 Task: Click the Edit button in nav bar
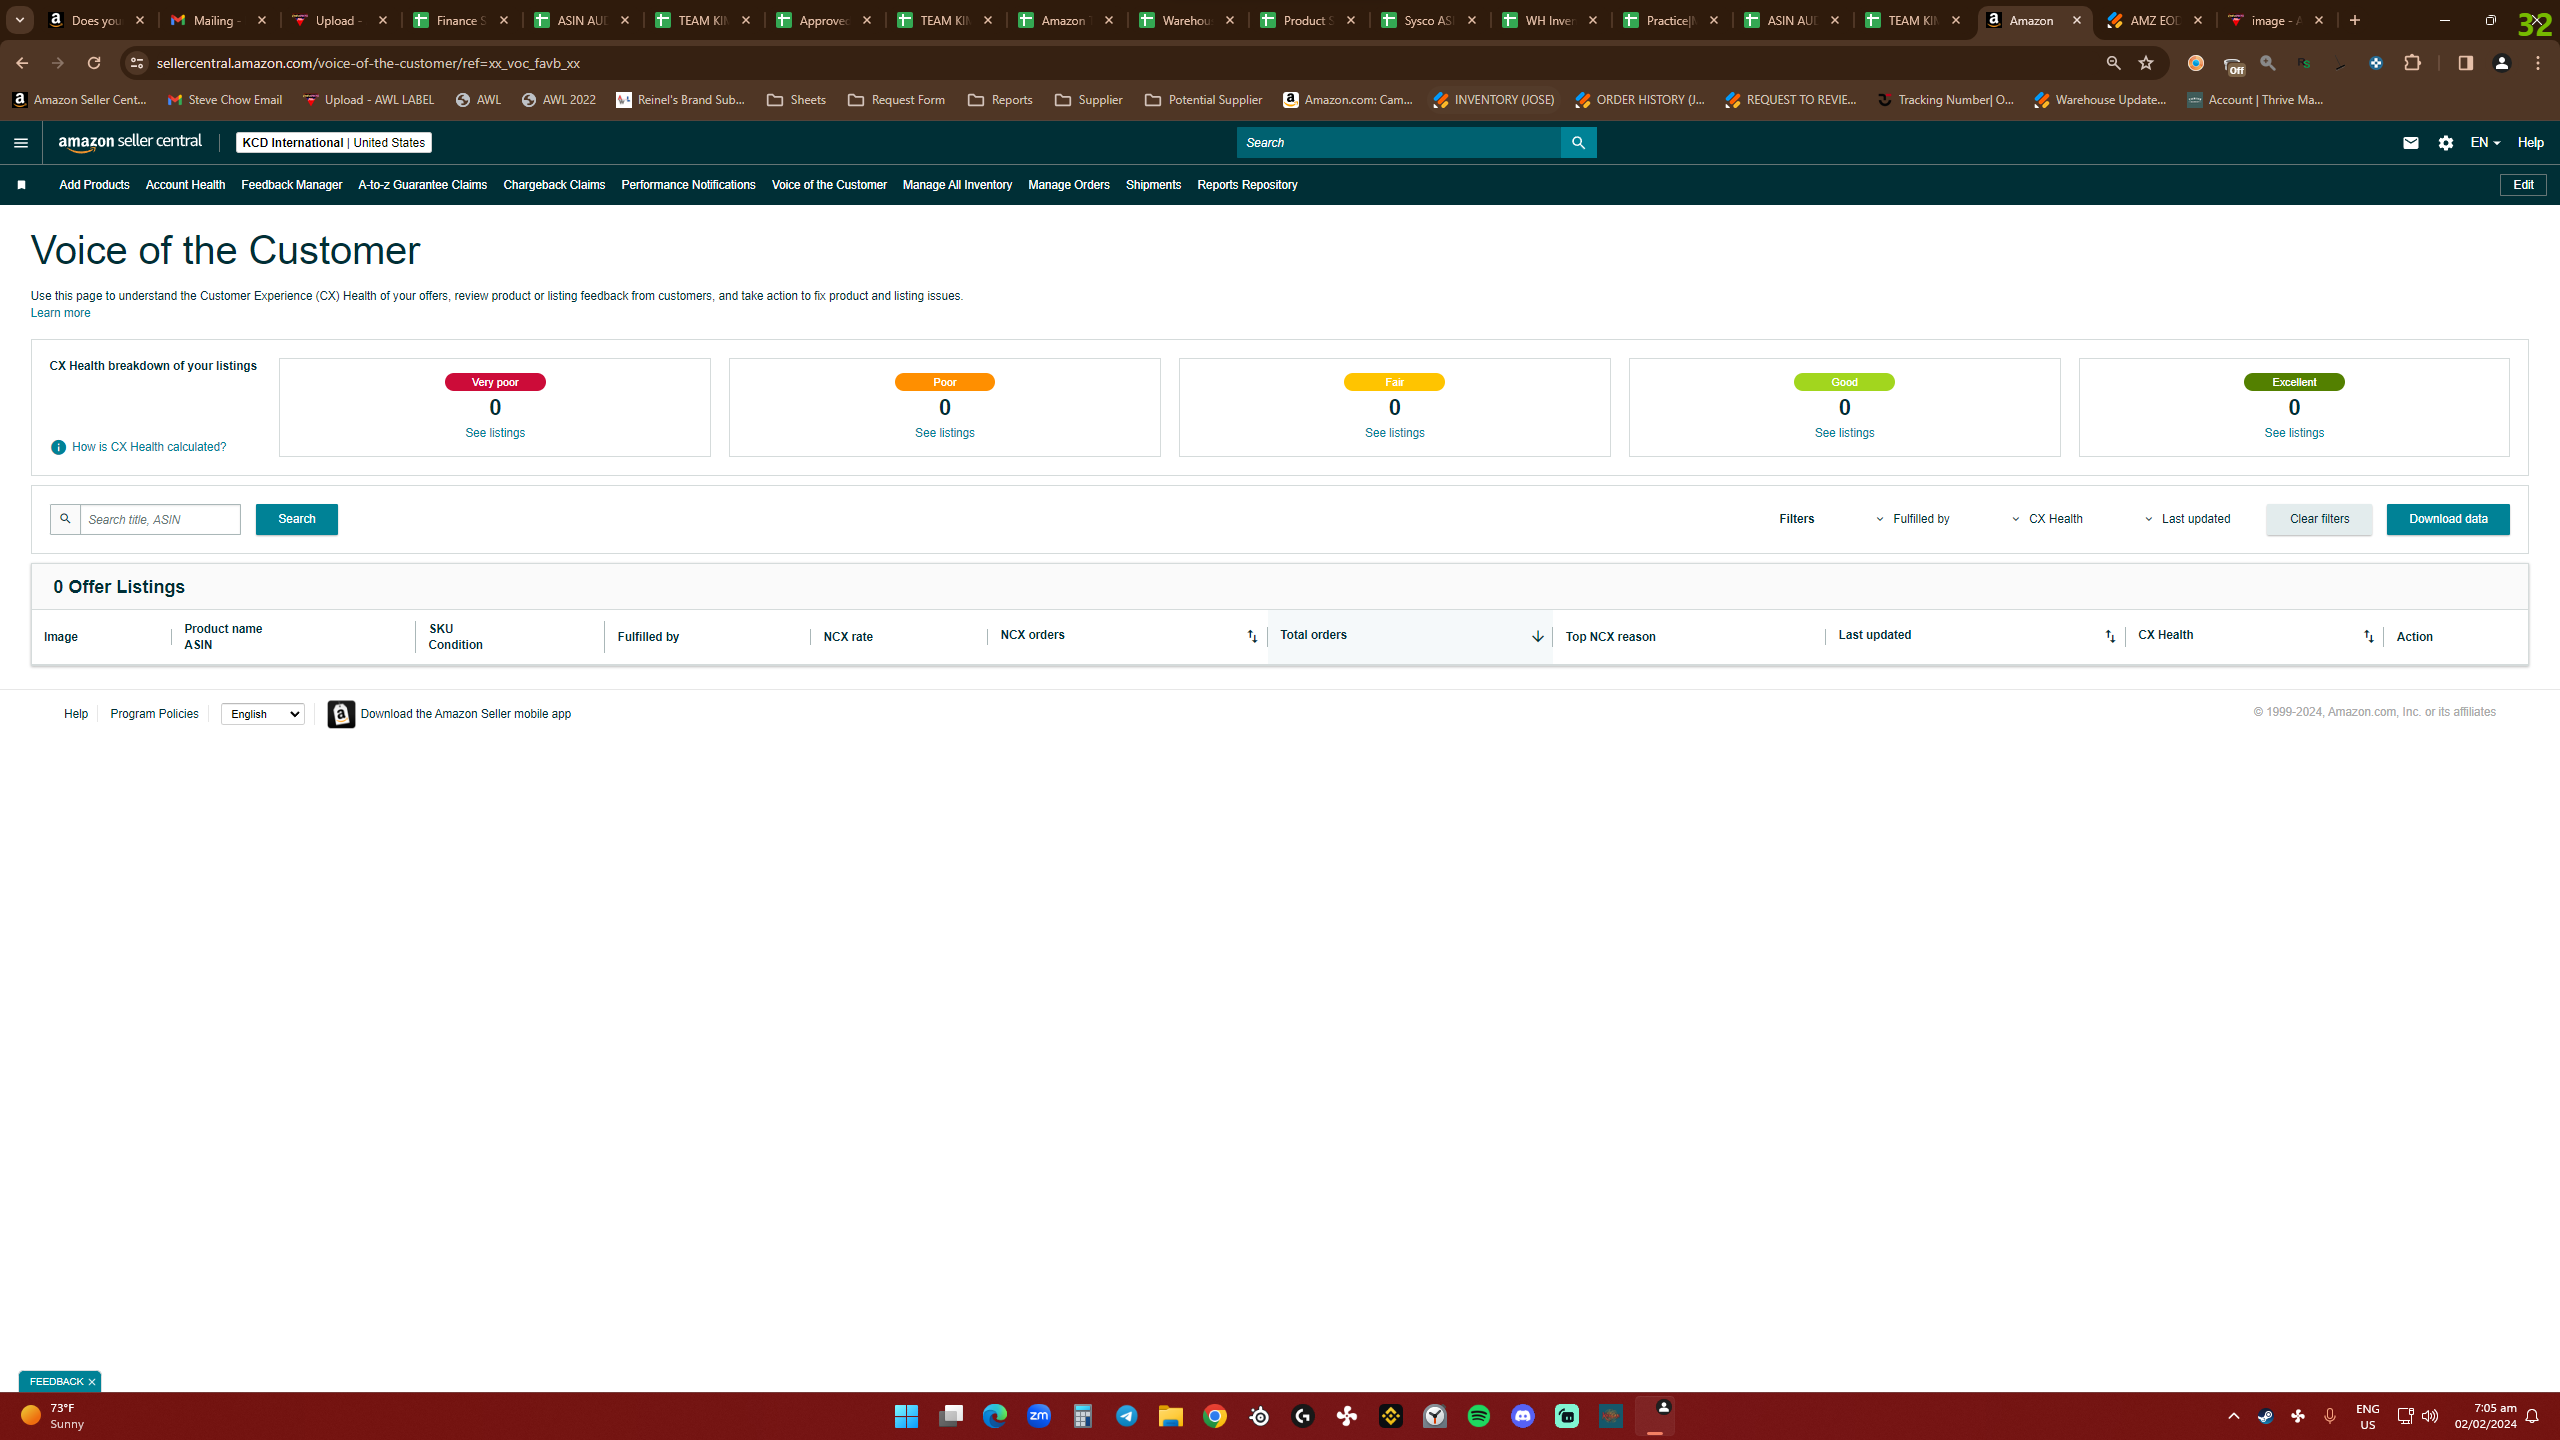coord(2523,185)
